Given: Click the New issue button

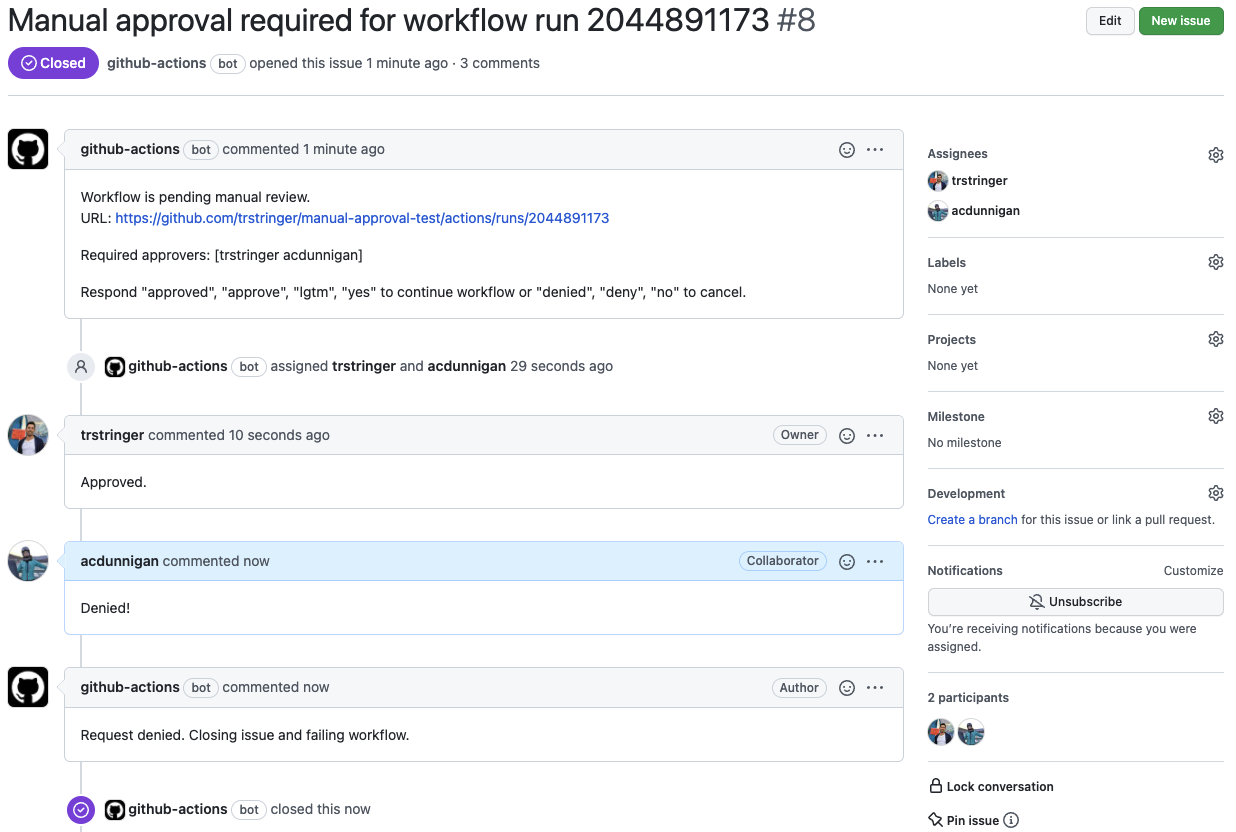Looking at the screenshot, I should tap(1181, 20).
